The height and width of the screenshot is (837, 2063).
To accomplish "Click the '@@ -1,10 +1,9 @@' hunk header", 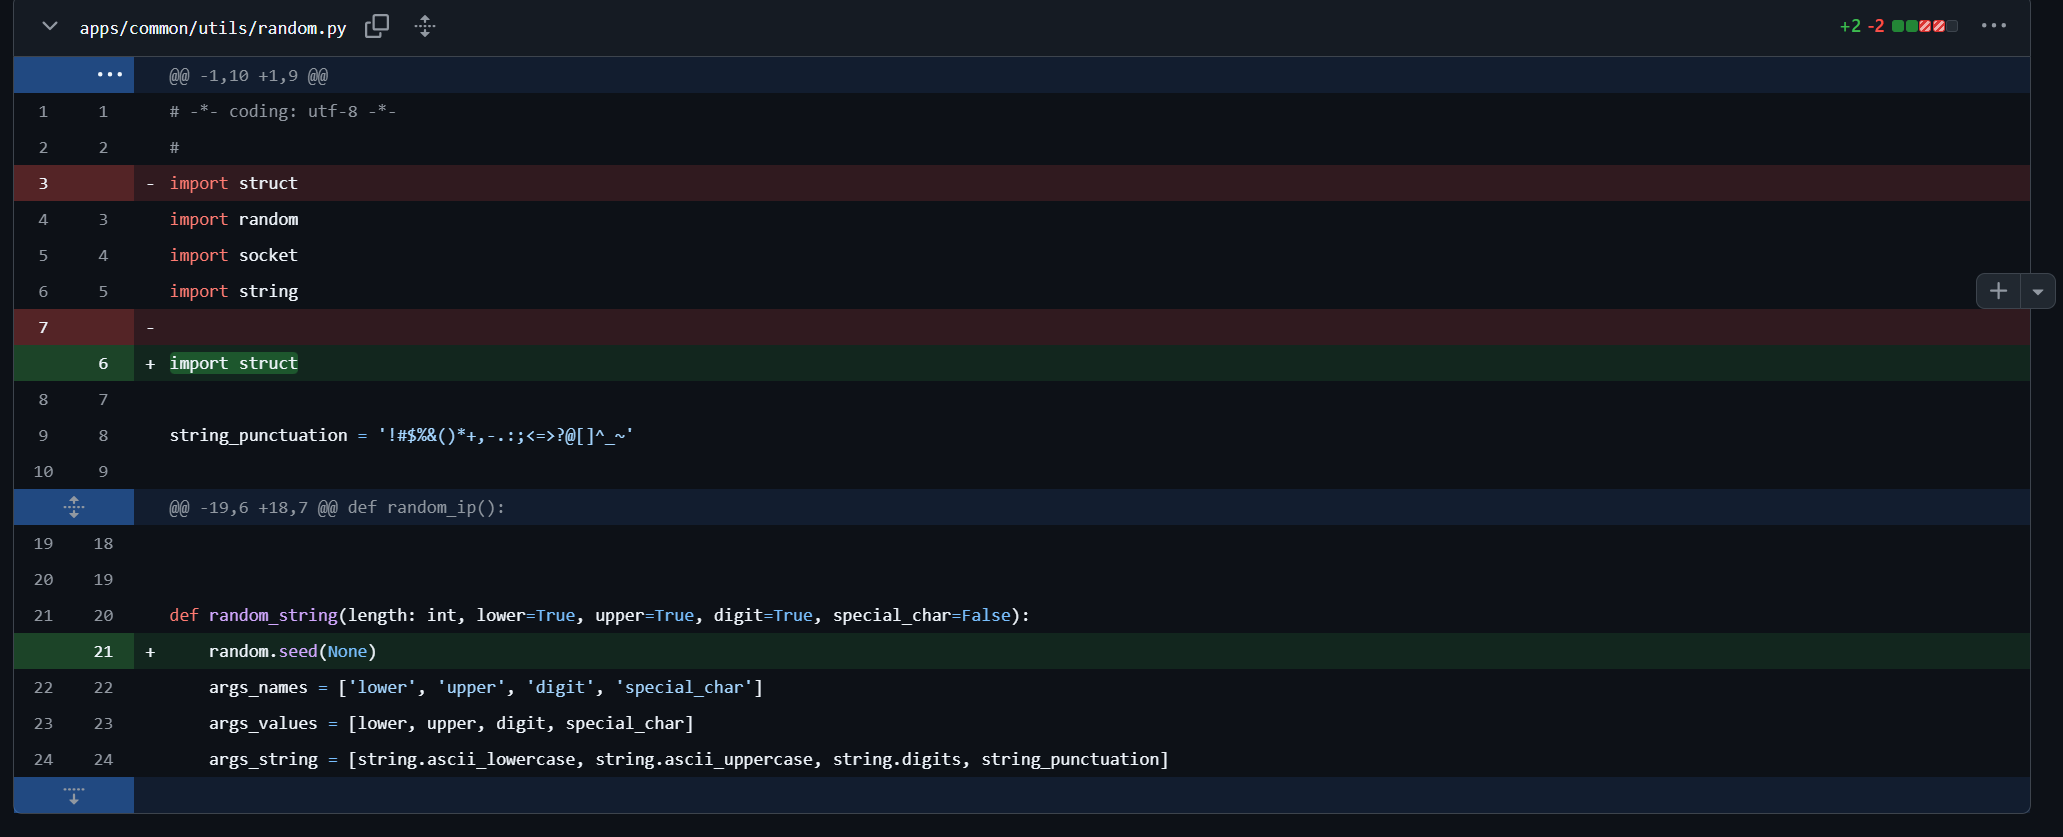I will [248, 76].
